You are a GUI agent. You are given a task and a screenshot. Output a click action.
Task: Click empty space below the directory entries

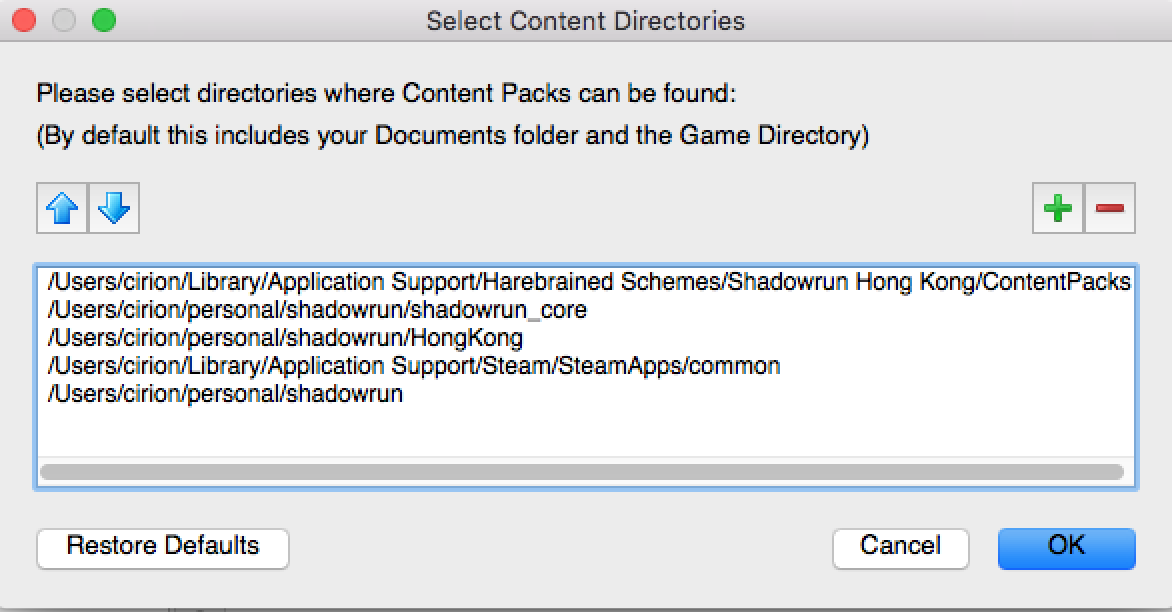pos(585,432)
